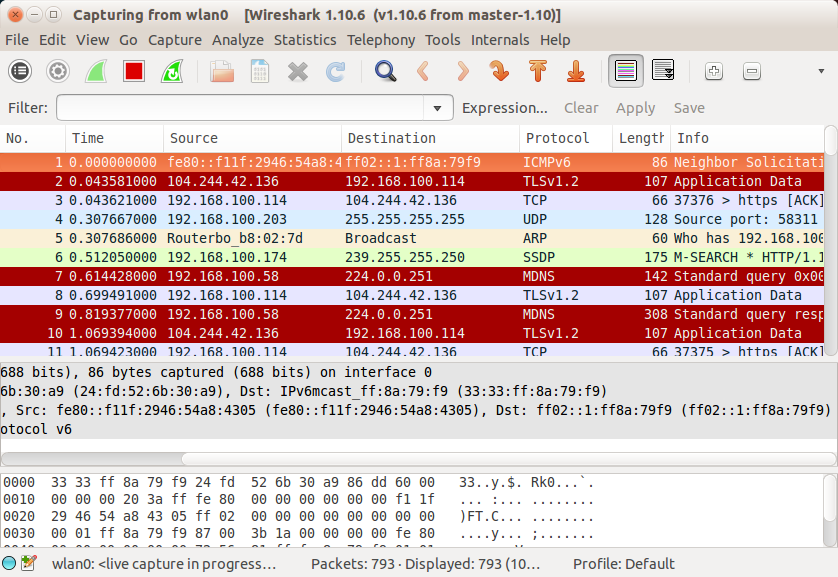The width and height of the screenshot is (838, 577).
Task: Select the IPv6 source fe80 detail line
Action: [418, 410]
